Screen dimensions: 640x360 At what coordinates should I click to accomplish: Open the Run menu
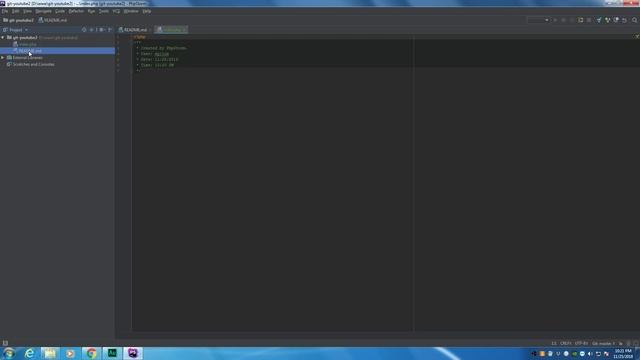click(91, 11)
